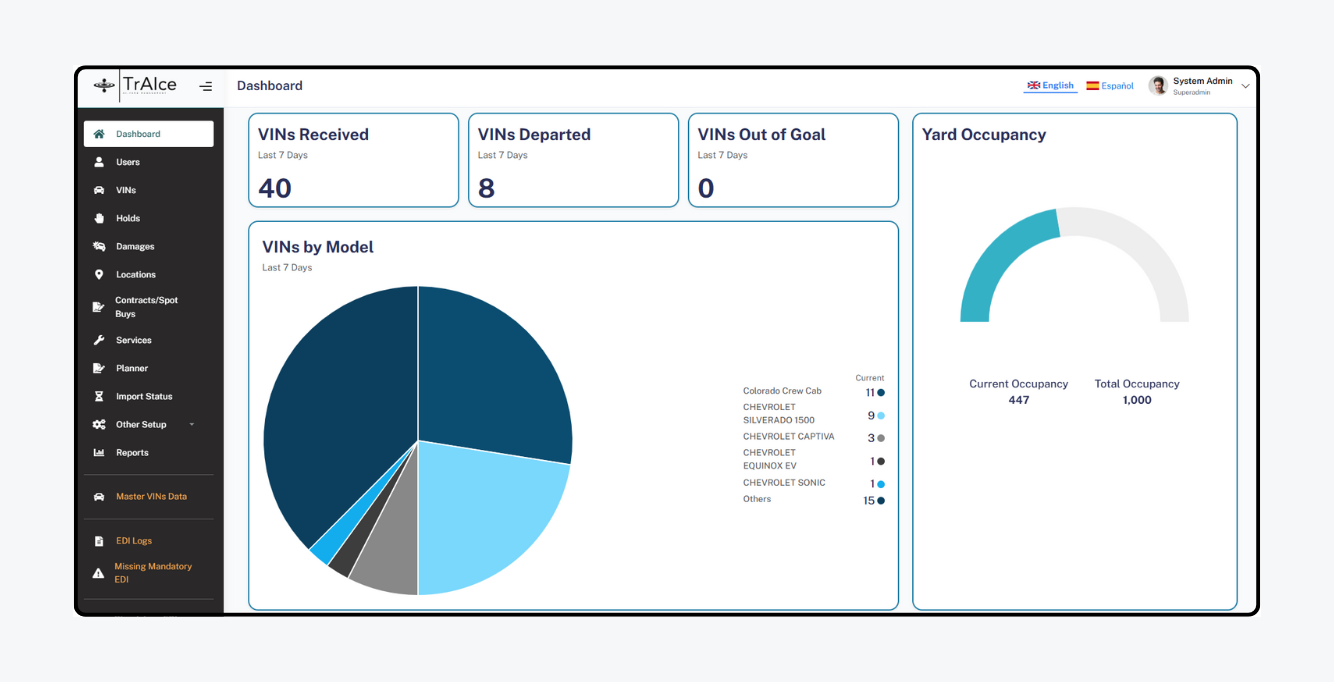Select the Holds hand icon
This screenshot has width=1334, height=682.
coord(99,218)
